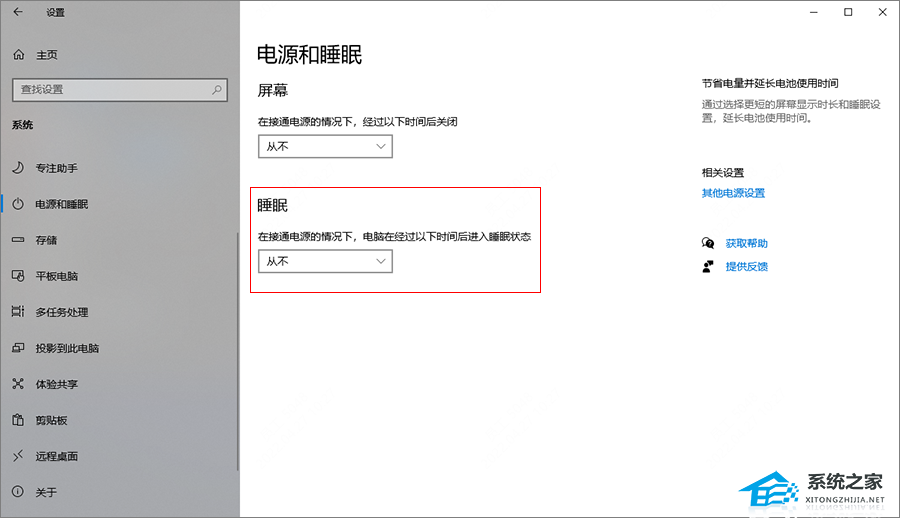The height and width of the screenshot is (518, 900).
Task: Click the projector icon for 投影到此电脑
Action: 18,348
